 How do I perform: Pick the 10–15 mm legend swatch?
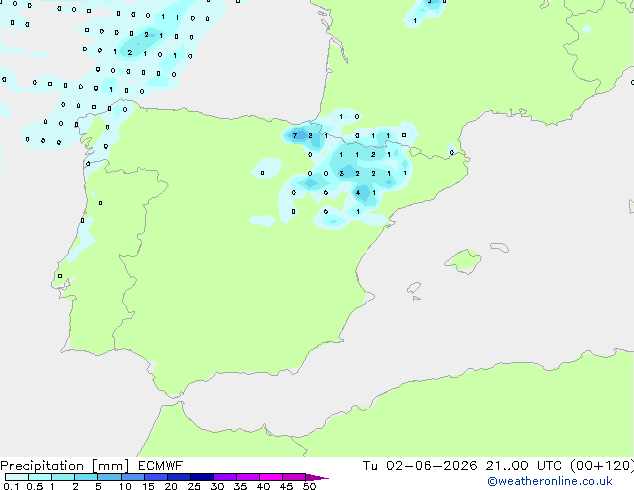click(x=132, y=477)
